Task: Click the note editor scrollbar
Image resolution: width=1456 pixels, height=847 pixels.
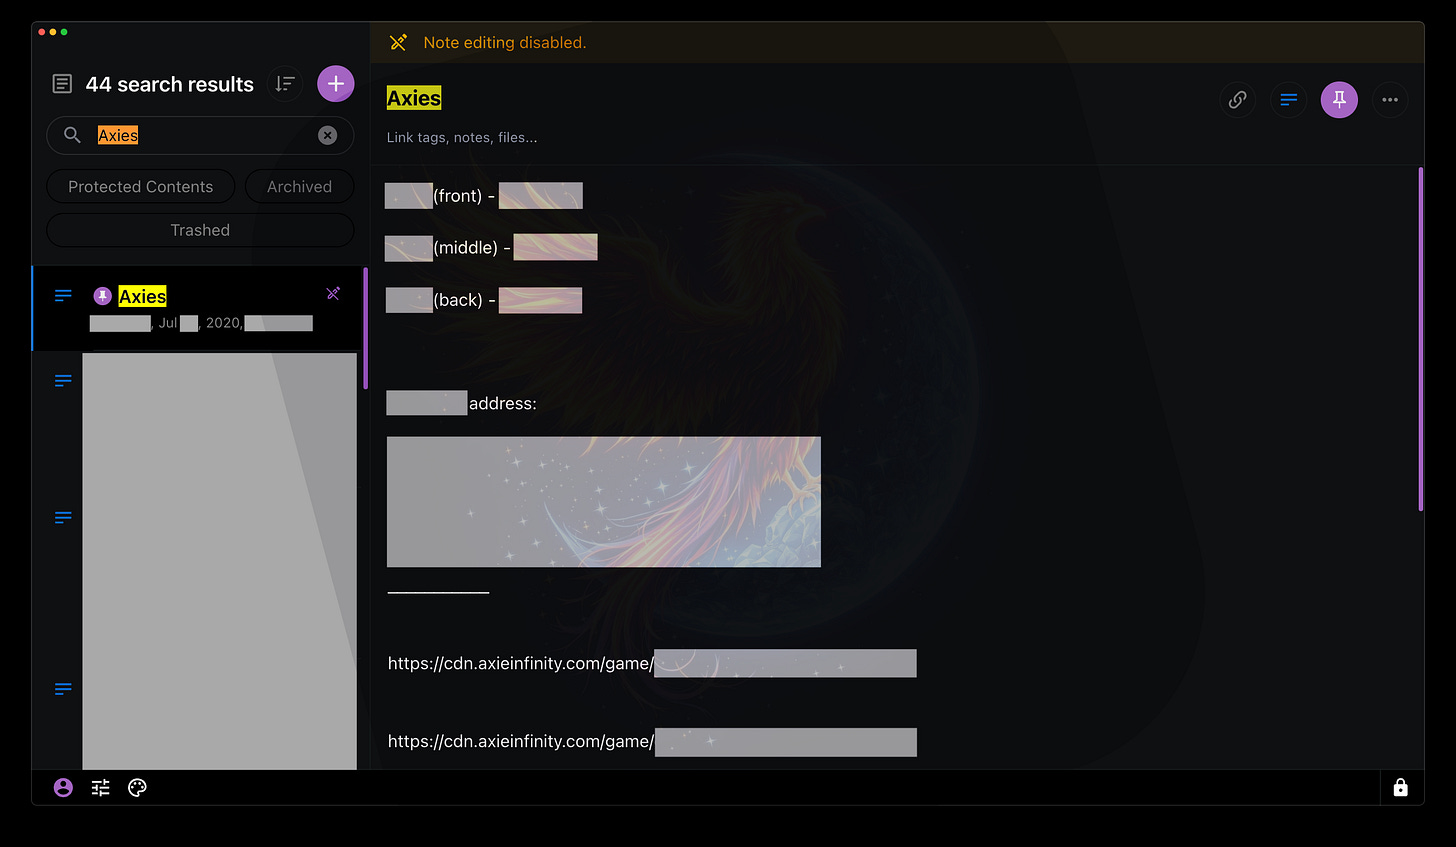Action: (1420, 340)
